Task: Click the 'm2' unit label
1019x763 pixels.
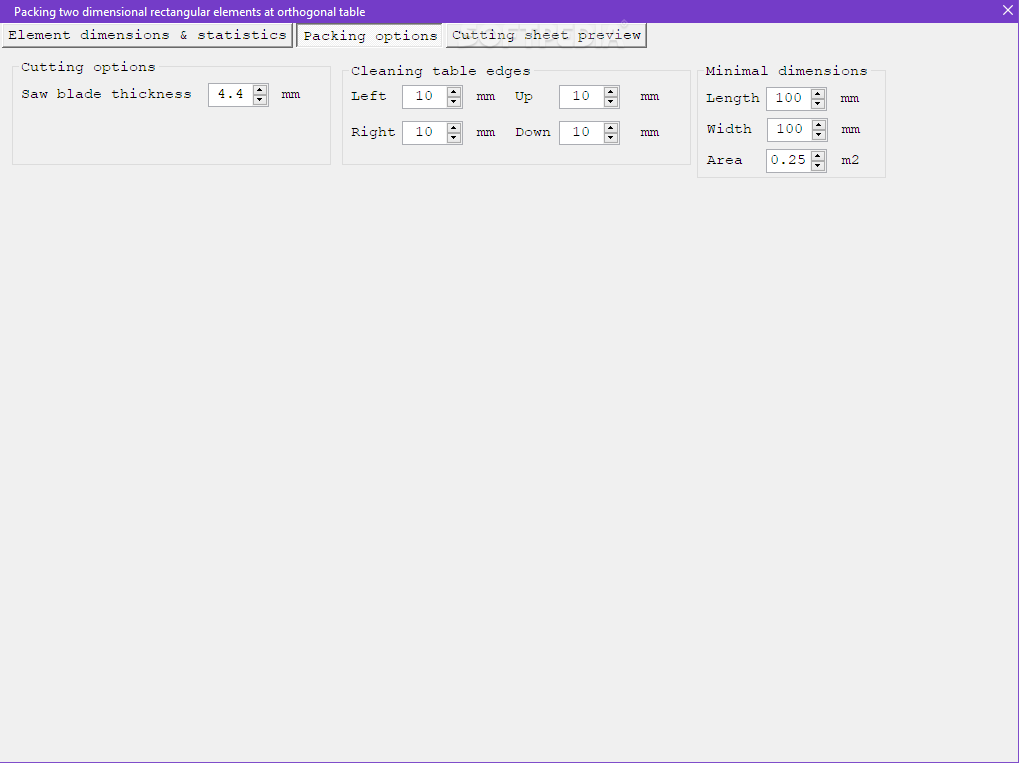Action: (x=850, y=160)
